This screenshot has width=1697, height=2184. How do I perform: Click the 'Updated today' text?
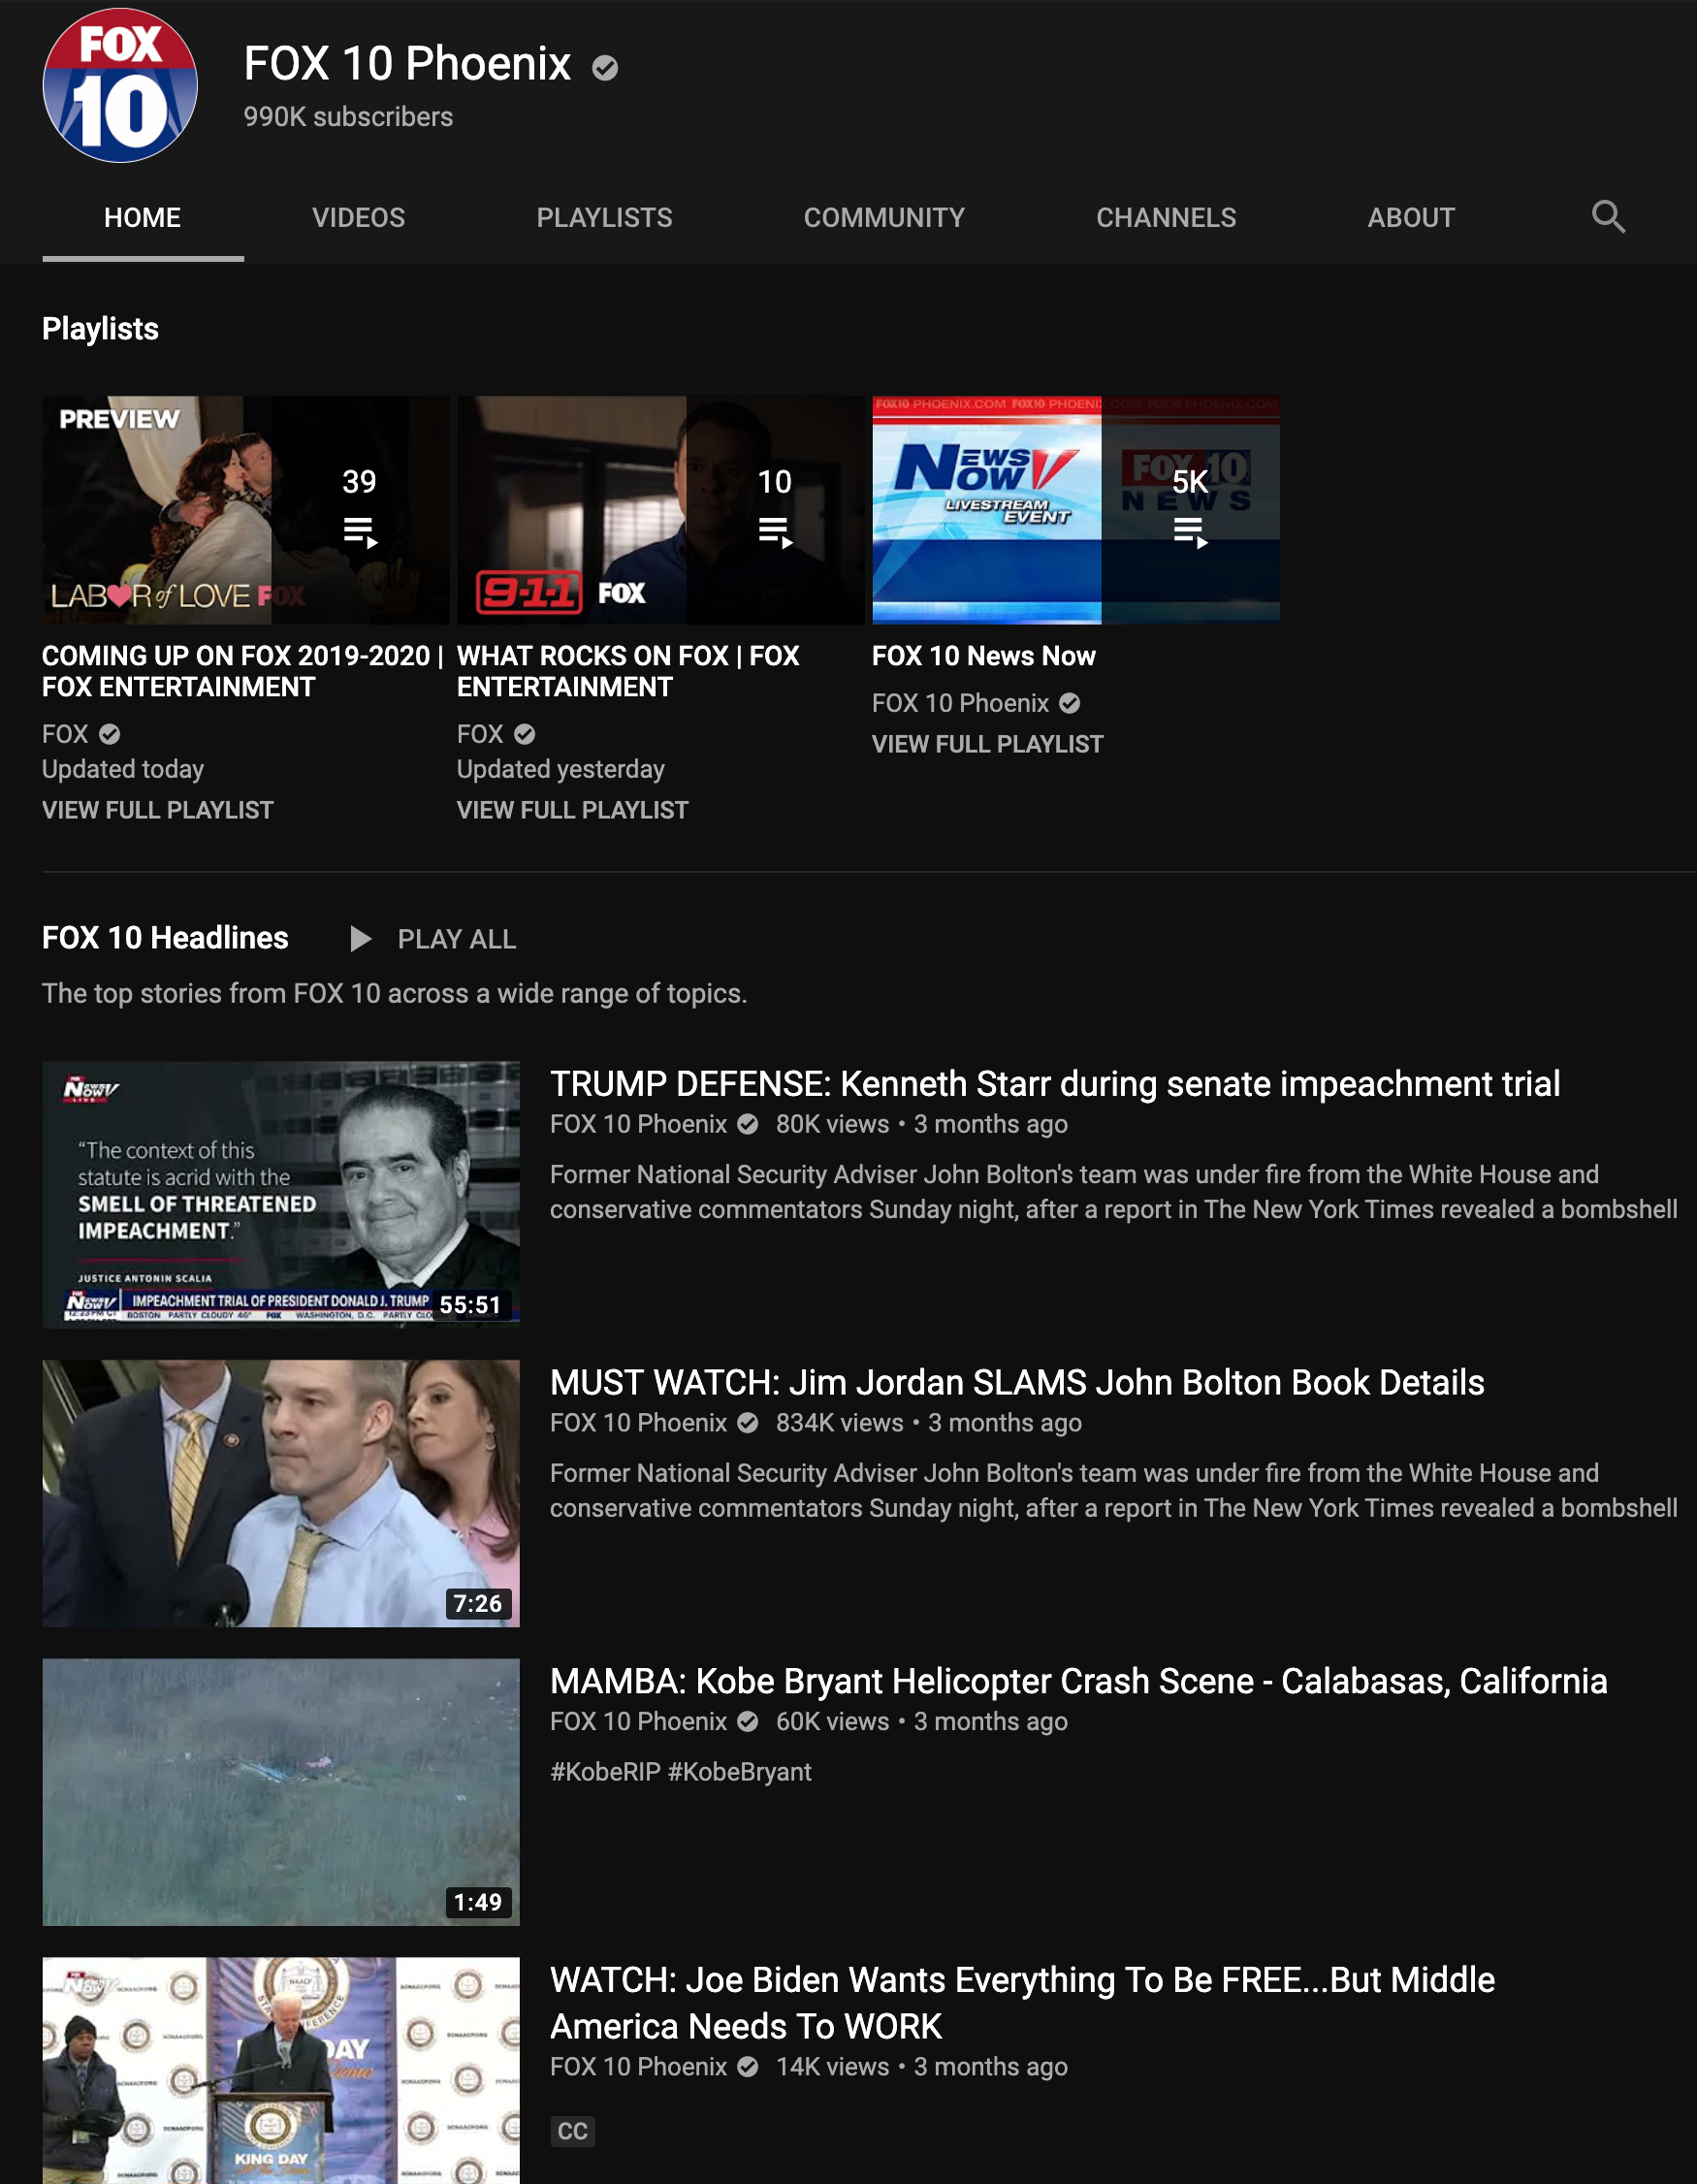coord(123,769)
